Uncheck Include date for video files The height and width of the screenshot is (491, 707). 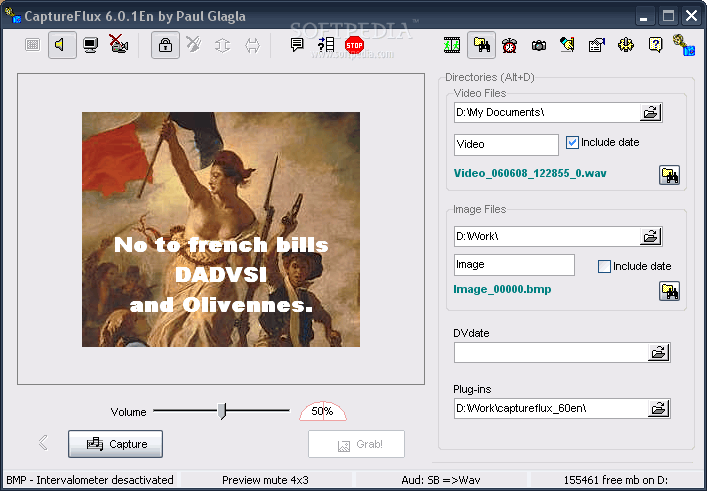click(x=572, y=142)
